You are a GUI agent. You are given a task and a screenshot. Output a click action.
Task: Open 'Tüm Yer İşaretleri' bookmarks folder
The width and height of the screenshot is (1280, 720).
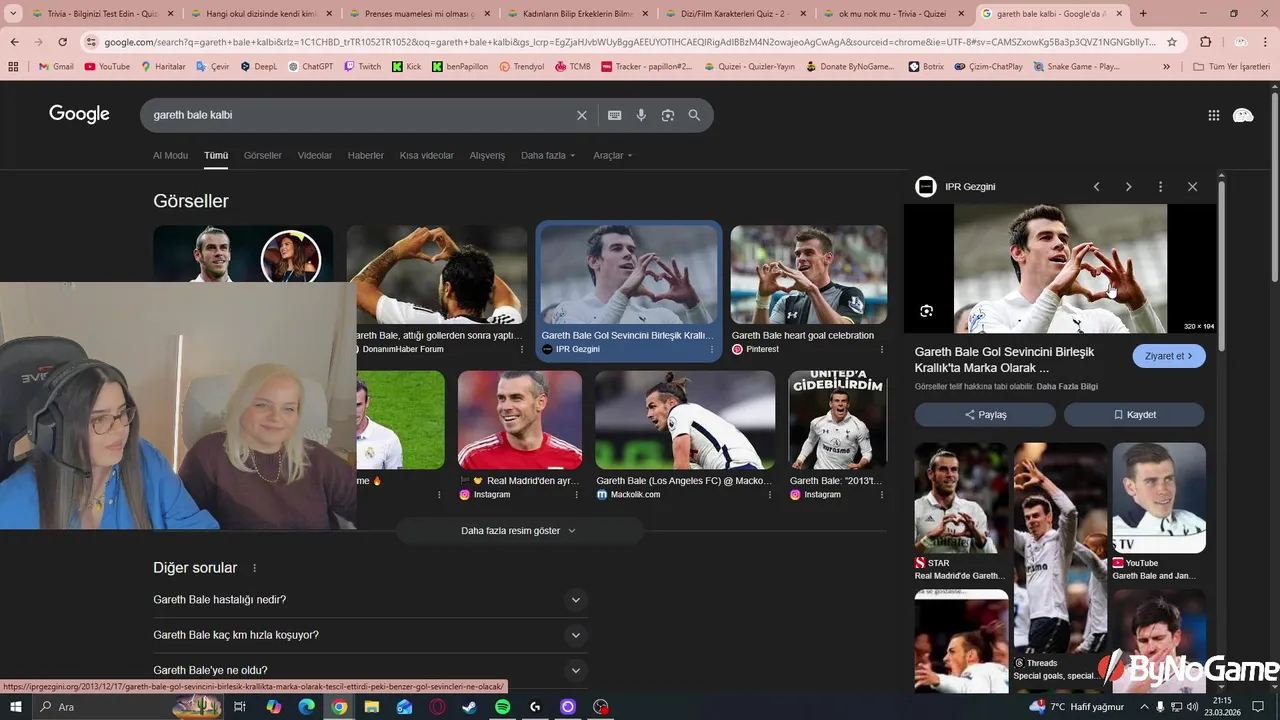(x=1232, y=66)
